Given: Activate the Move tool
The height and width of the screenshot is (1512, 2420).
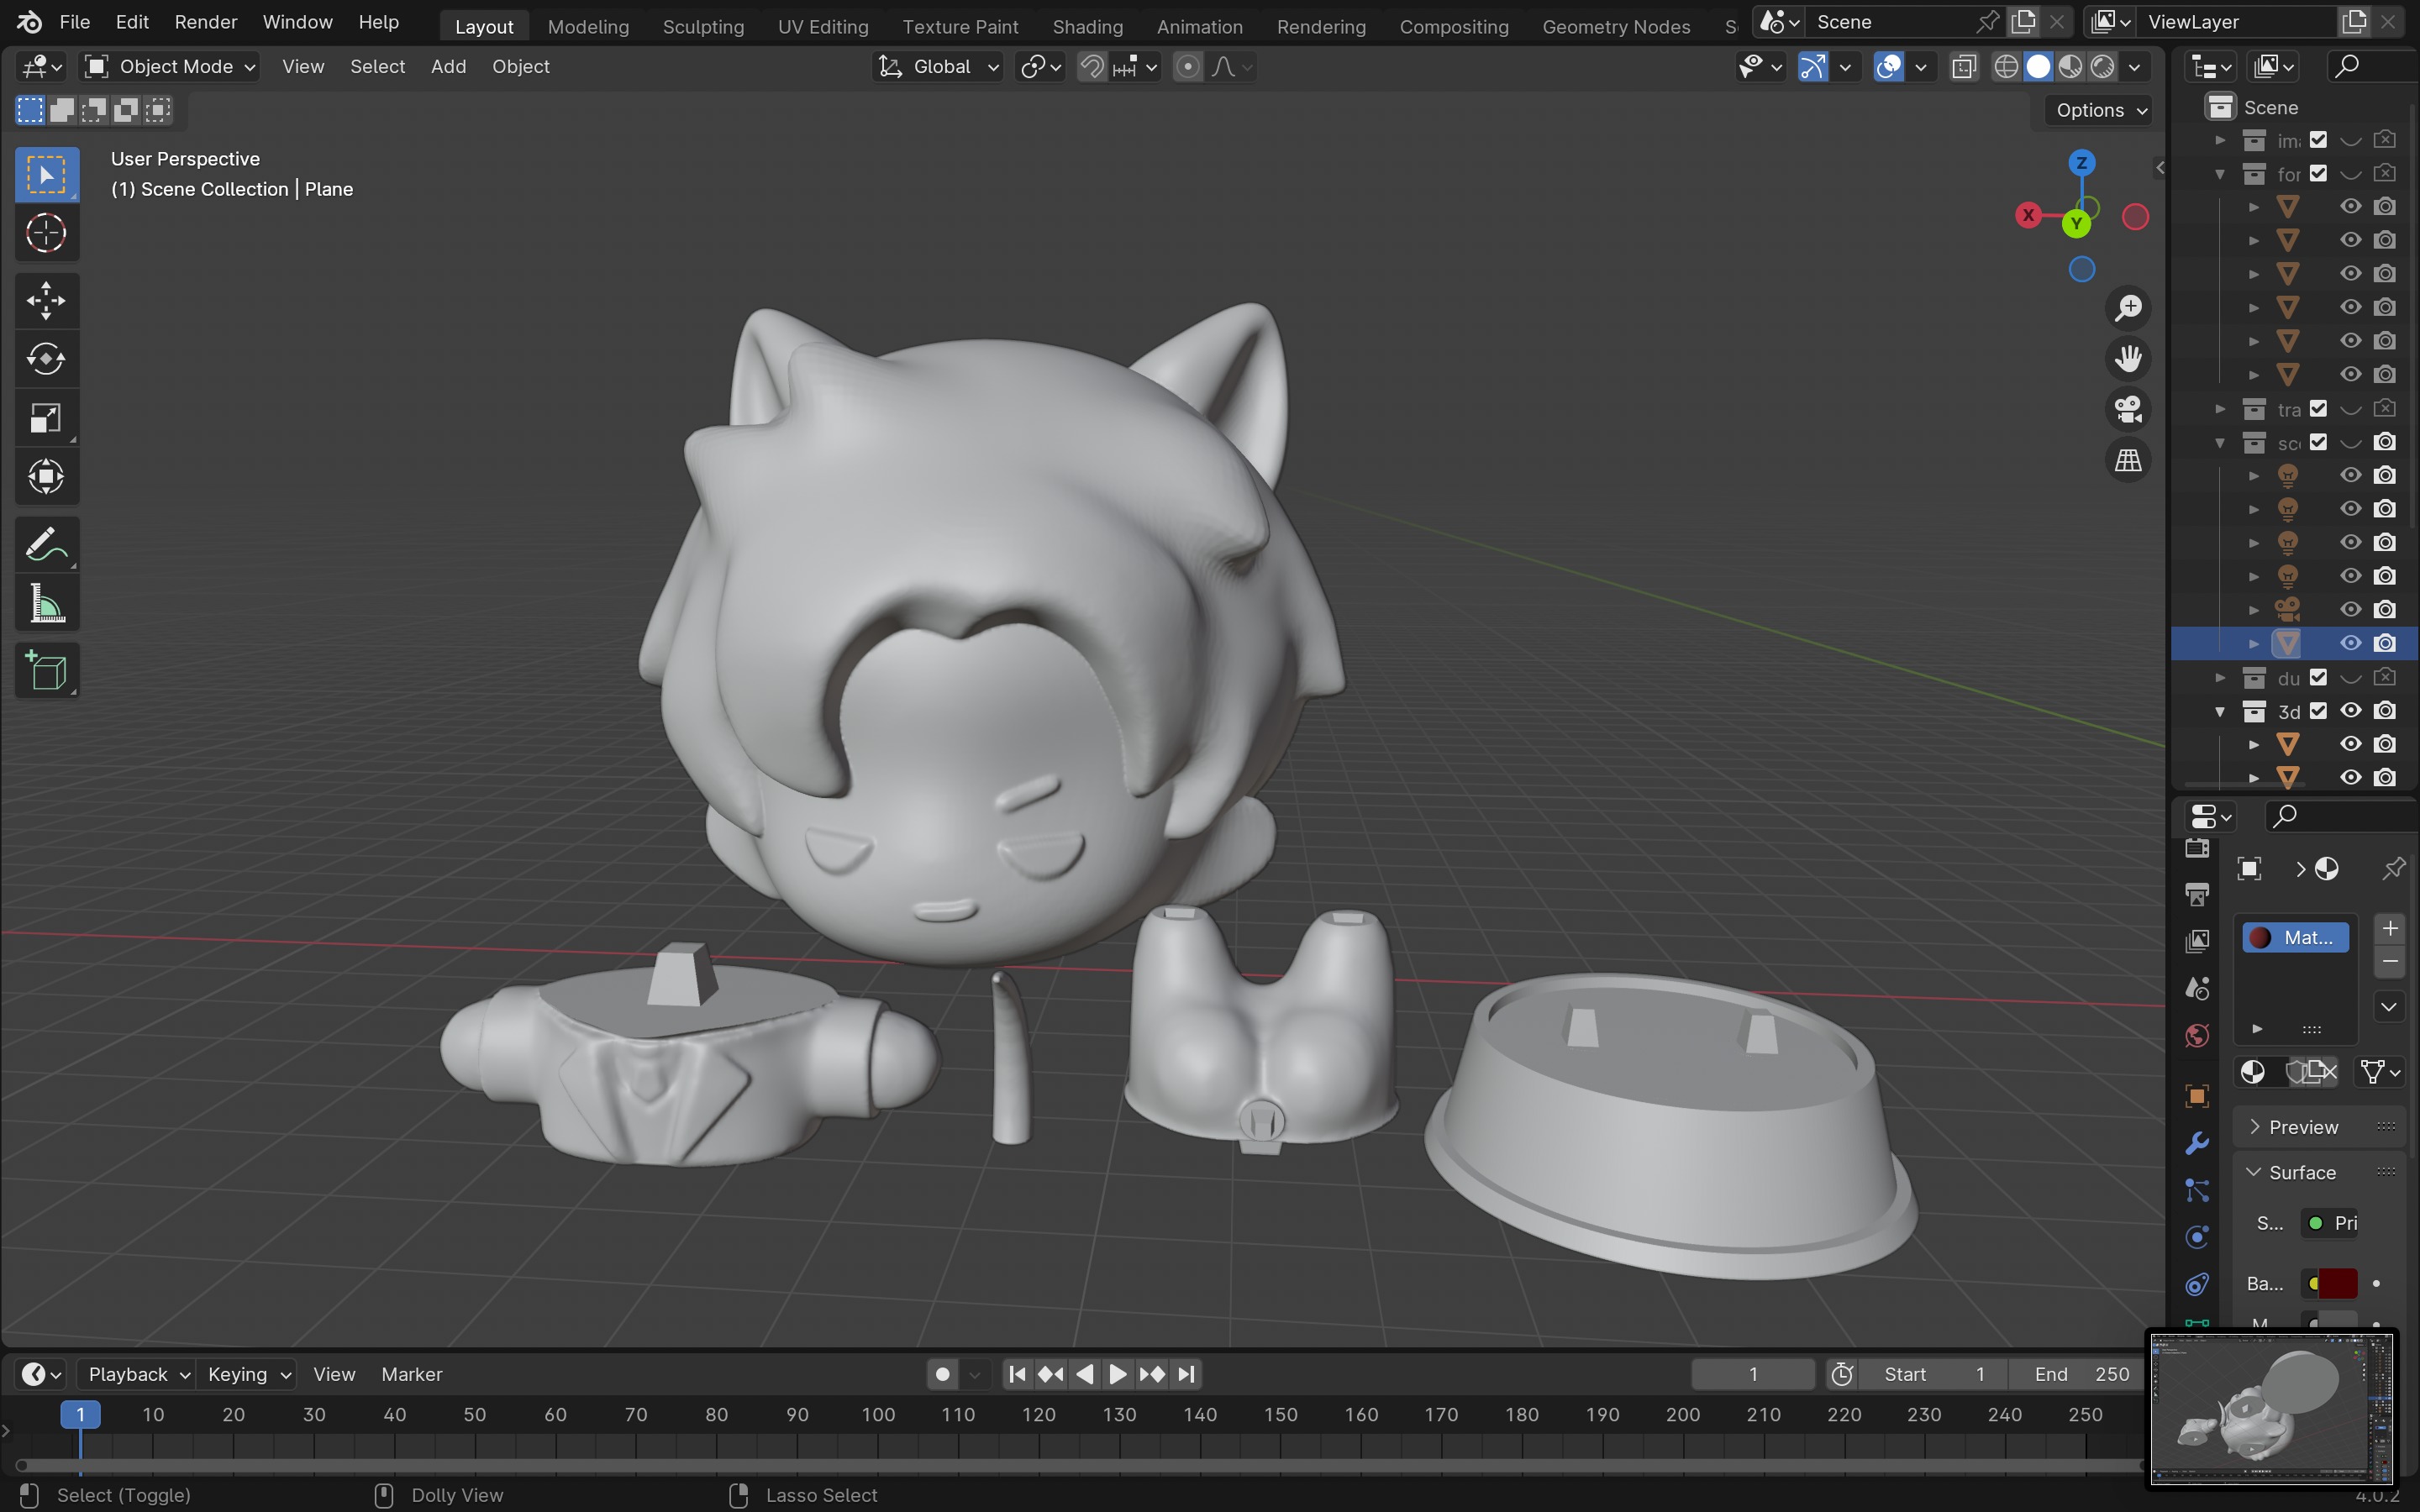Looking at the screenshot, I should coord(46,300).
